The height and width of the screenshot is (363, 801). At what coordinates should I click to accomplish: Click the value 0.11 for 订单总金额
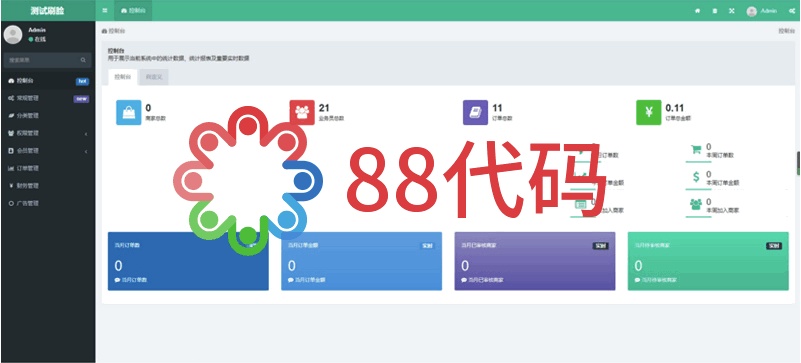[x=675, y=108]
